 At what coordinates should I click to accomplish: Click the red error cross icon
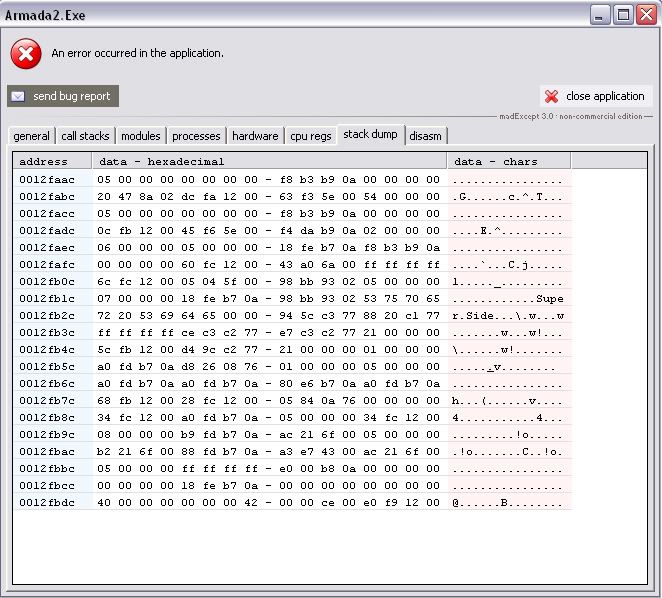26,54
